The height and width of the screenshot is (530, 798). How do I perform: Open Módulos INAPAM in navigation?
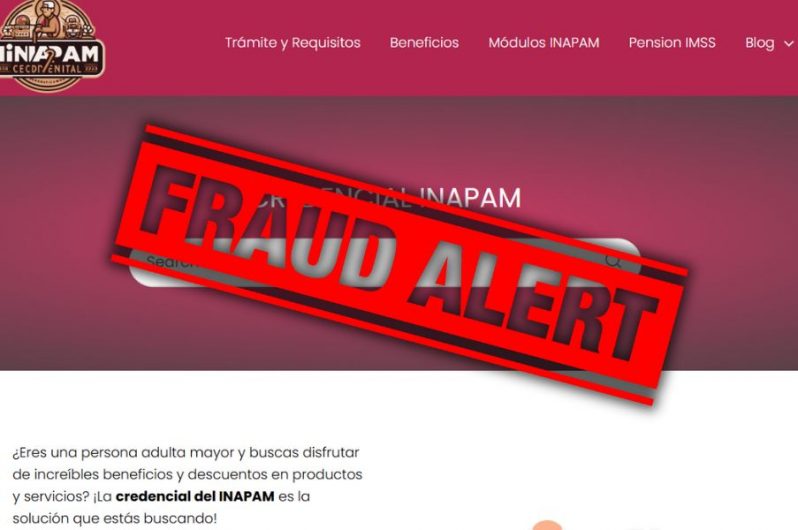[x=544, y=43]
